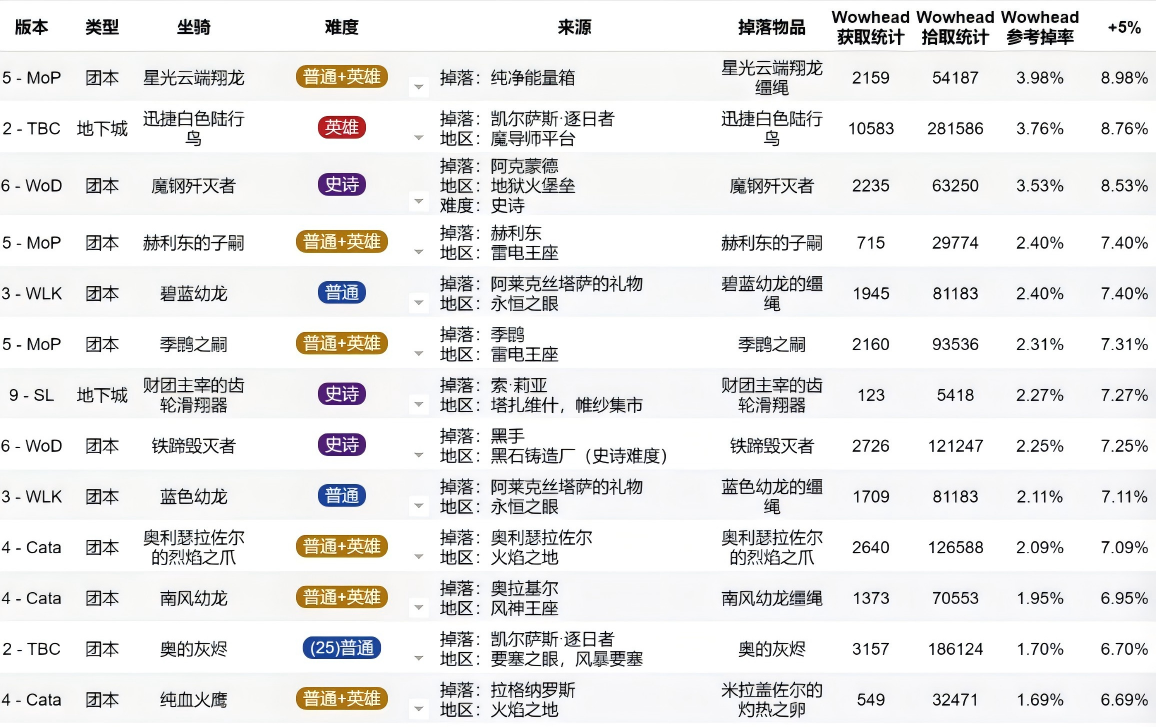Select the 迅捷白色陆行鸟 mount name cell
Image resolution: width=1156 pixels, height=727 pixels.
pyautogui.click(x=193, y=128)
